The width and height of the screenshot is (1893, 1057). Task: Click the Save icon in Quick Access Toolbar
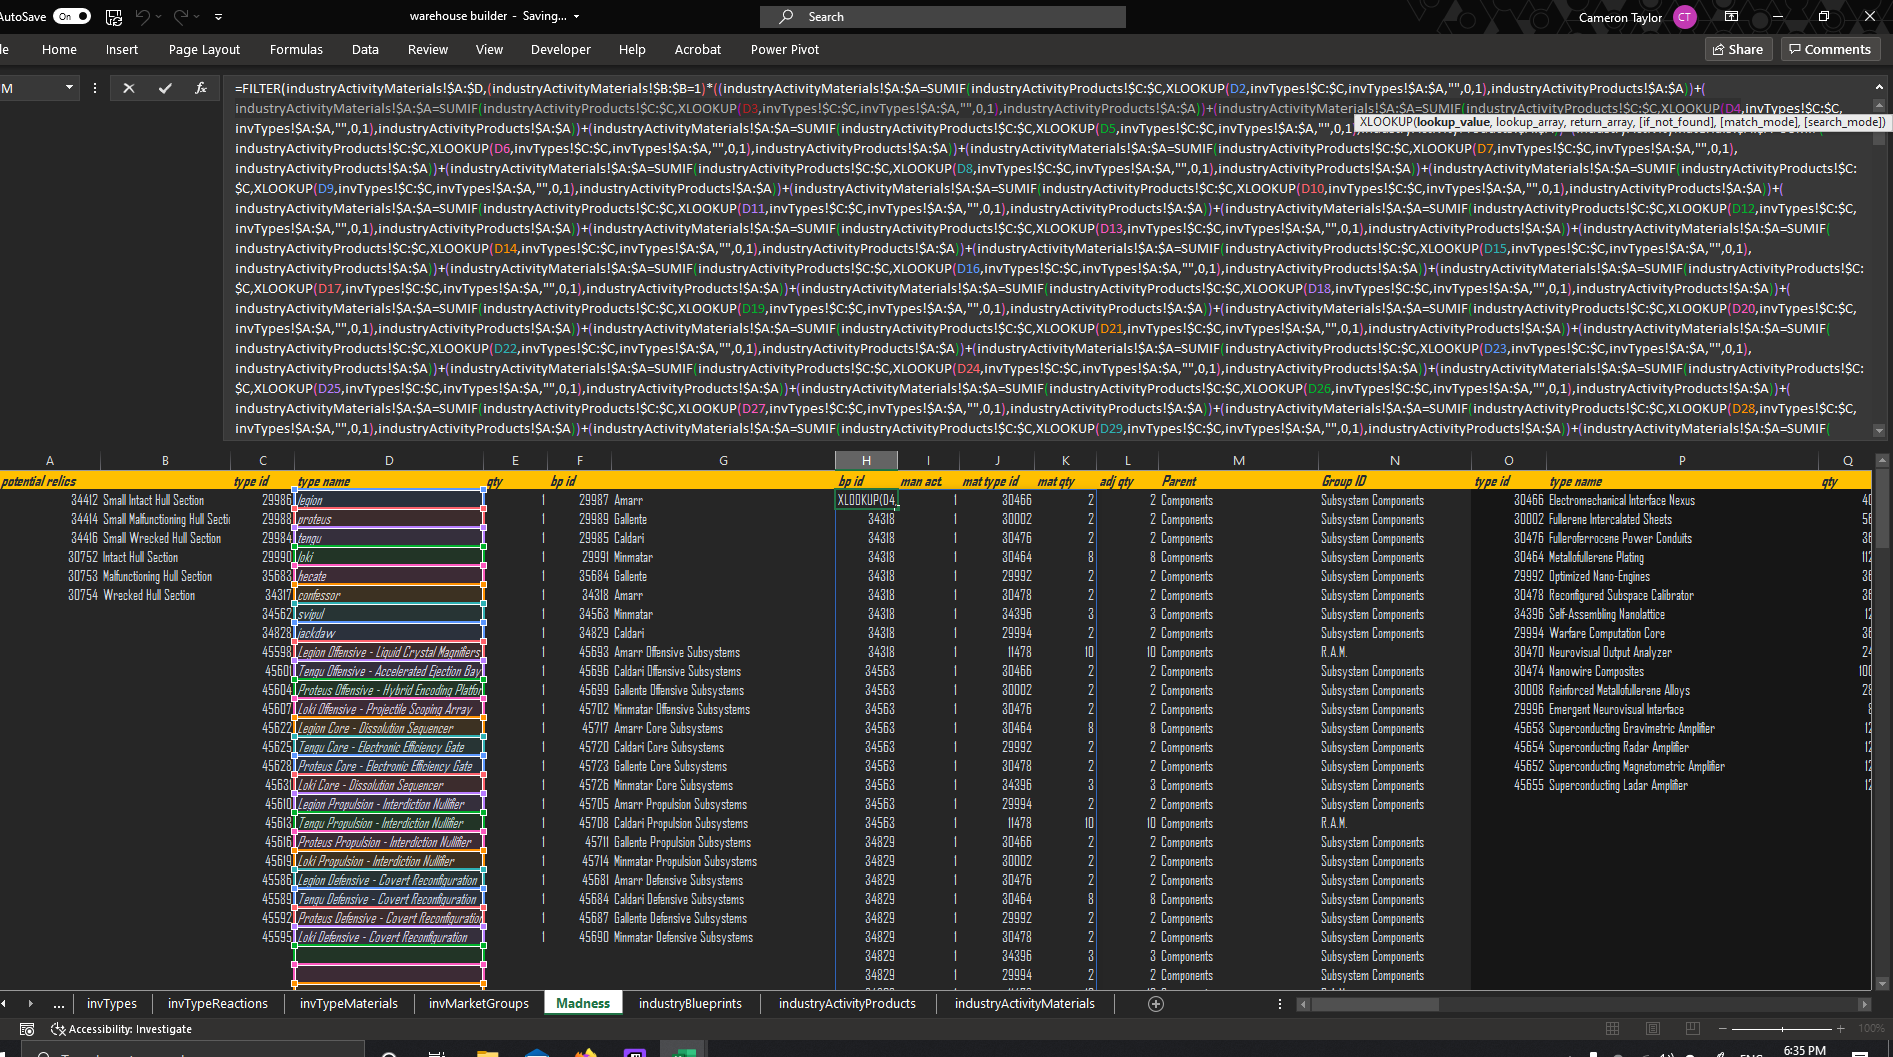(x=113, y=17)
